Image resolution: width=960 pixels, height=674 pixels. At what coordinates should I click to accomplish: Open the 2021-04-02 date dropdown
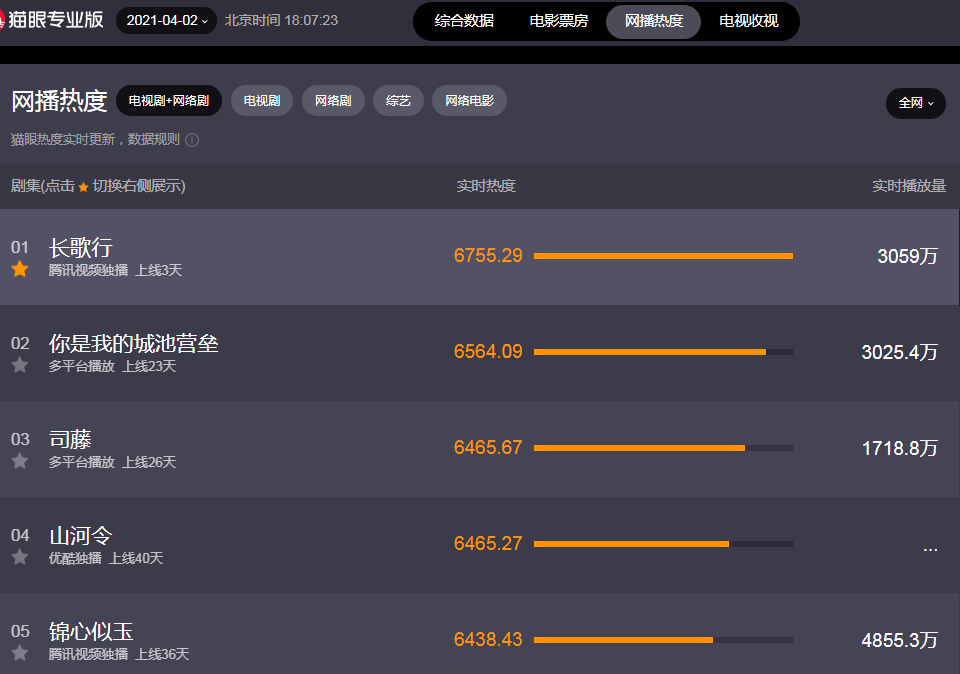click(x=167, y=20)
